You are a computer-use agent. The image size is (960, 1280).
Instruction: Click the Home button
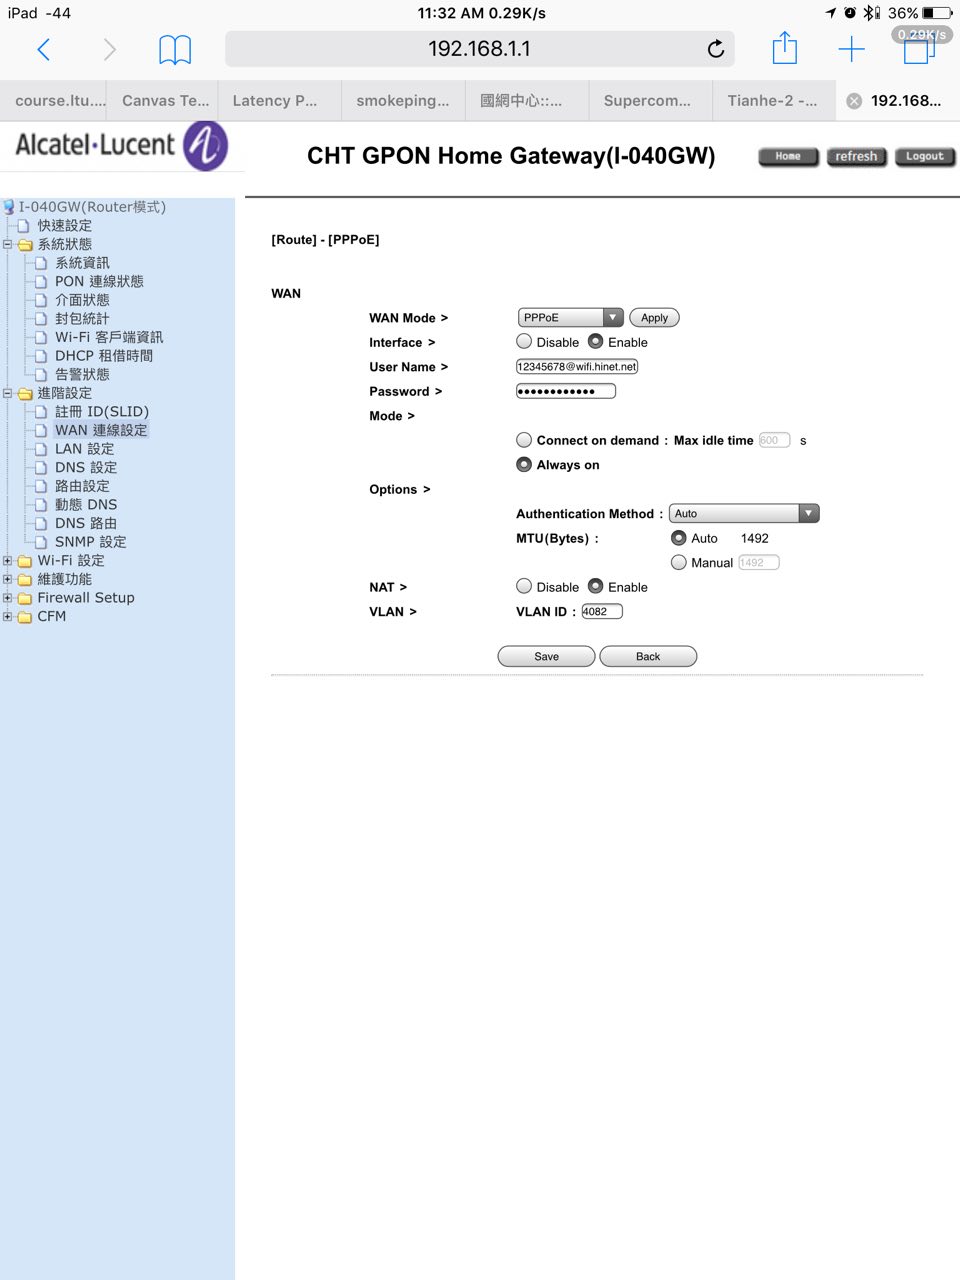(x=788, y=156)
